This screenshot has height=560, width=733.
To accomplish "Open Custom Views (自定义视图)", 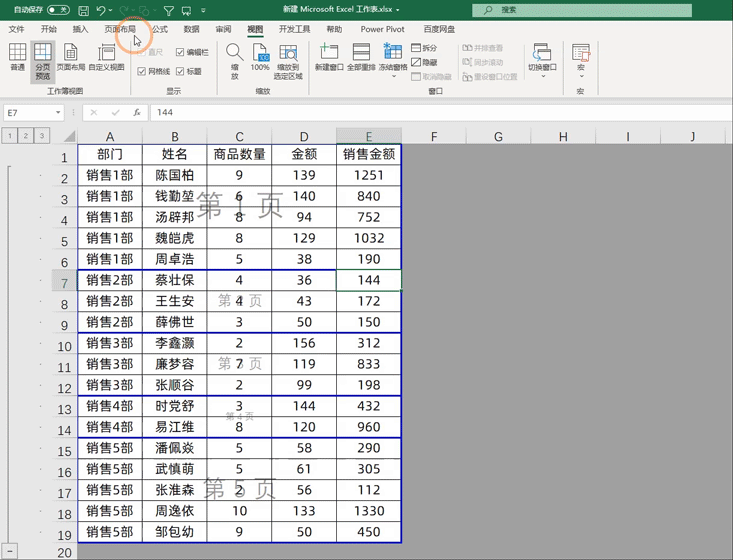I will click(107, 57).
